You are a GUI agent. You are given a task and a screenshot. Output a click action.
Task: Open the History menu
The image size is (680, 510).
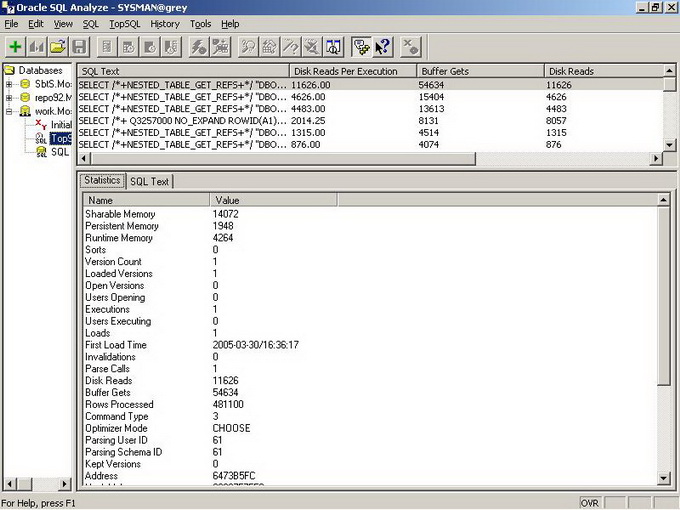(165, 24)
